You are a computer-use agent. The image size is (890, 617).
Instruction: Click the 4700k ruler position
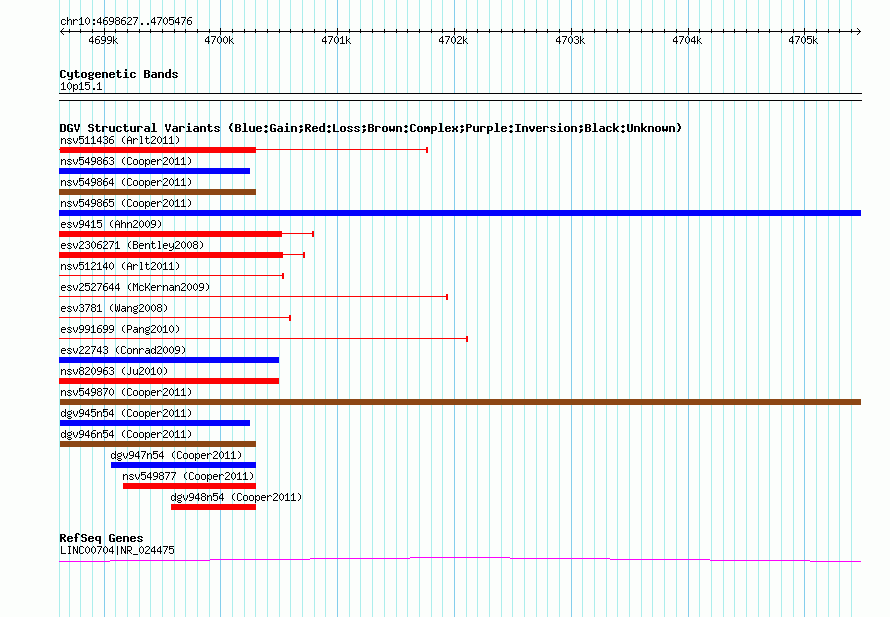coord(219,40)
